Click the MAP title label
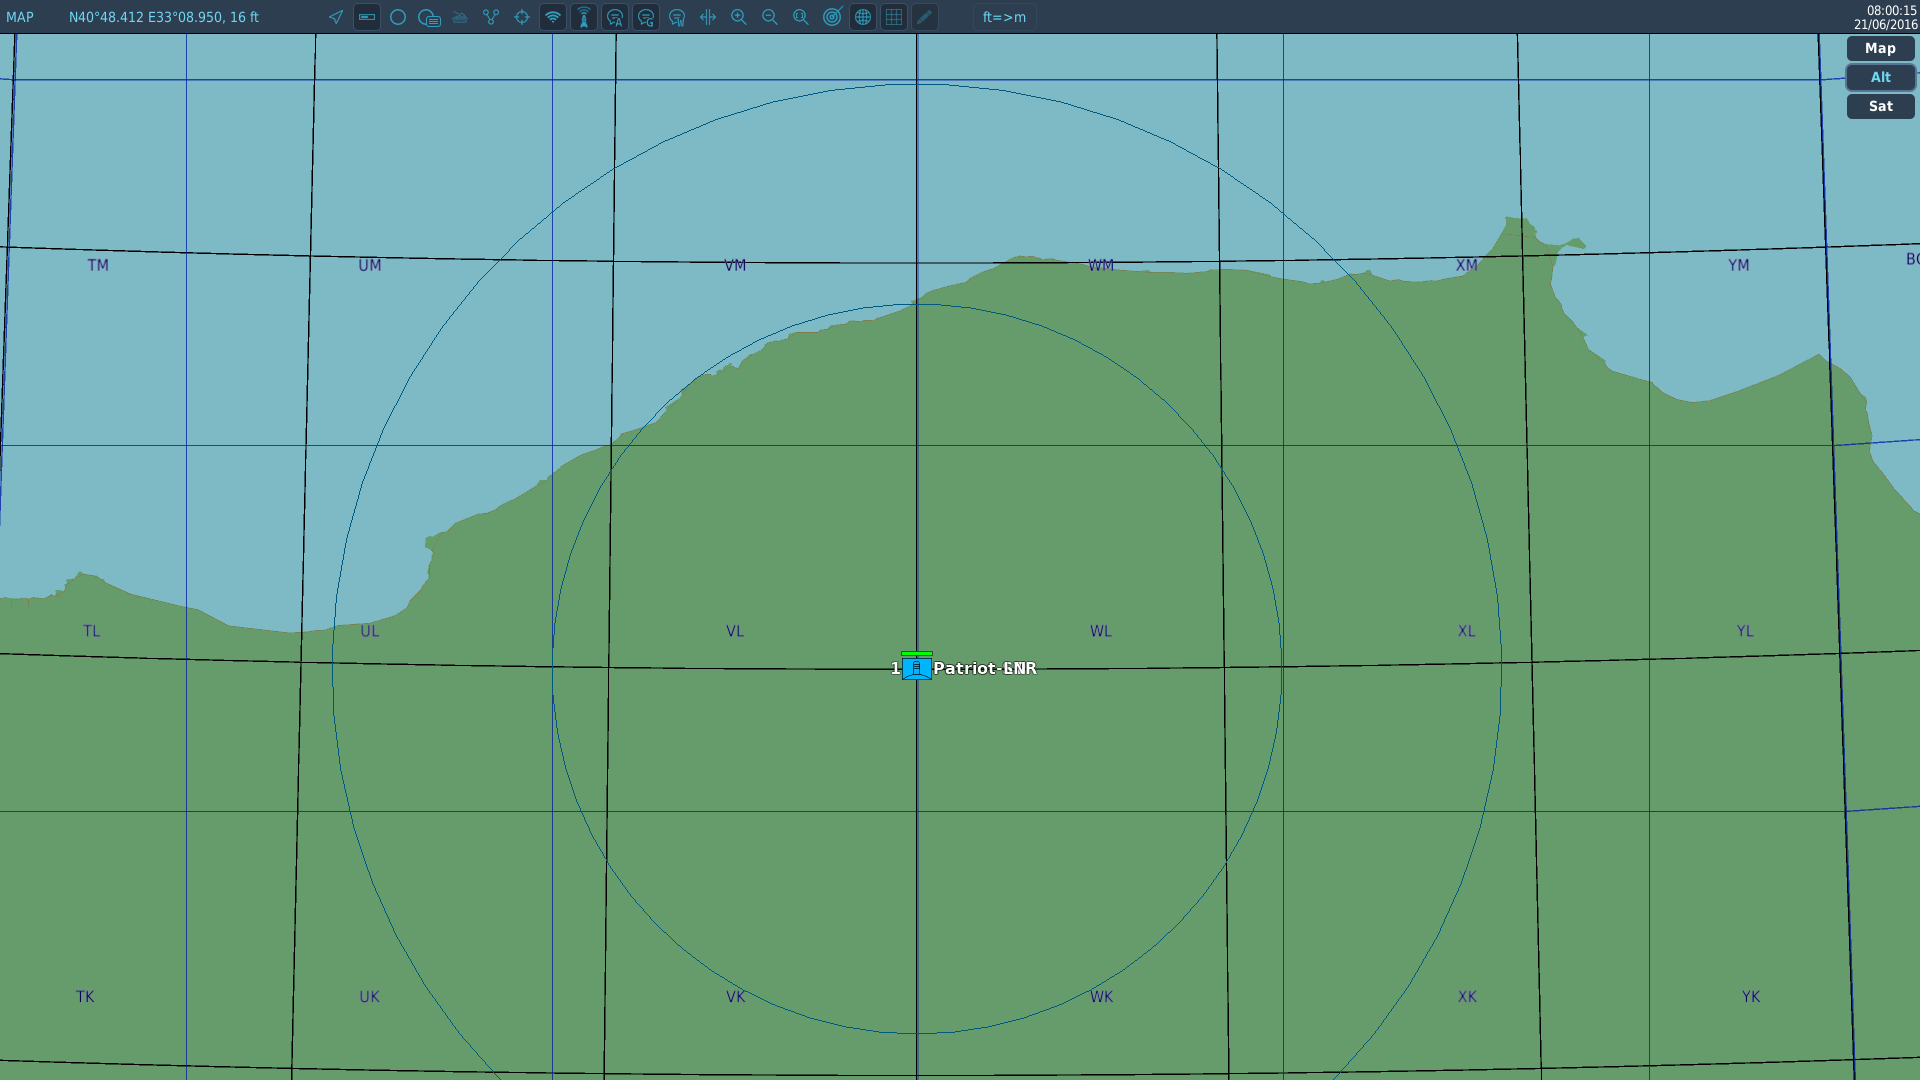1920x1080 pixels. pyautogui.click(x=20, y=17)
